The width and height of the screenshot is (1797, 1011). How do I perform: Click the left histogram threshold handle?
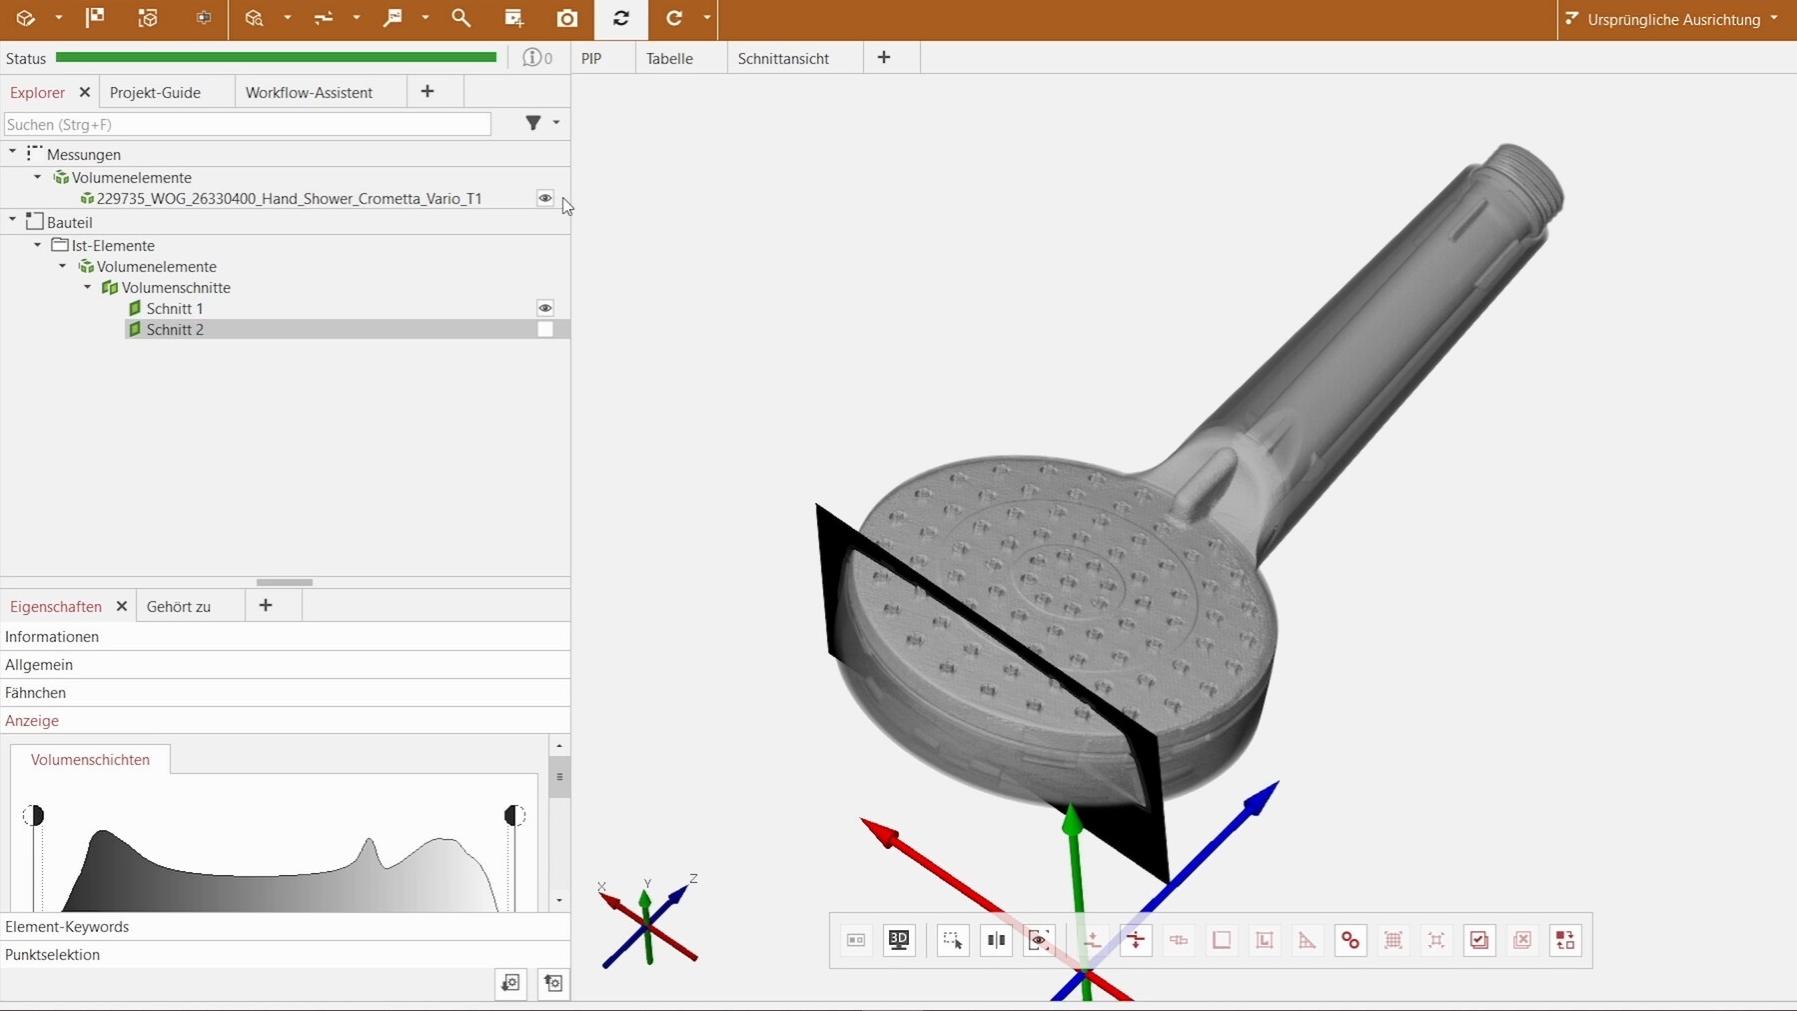(33, 815)
